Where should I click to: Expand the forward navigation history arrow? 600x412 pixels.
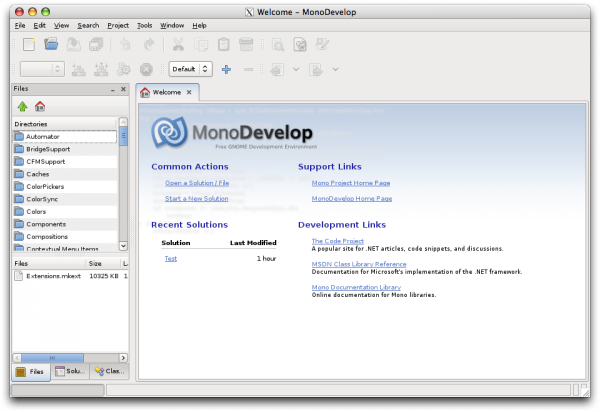click(x=335, y=70)
